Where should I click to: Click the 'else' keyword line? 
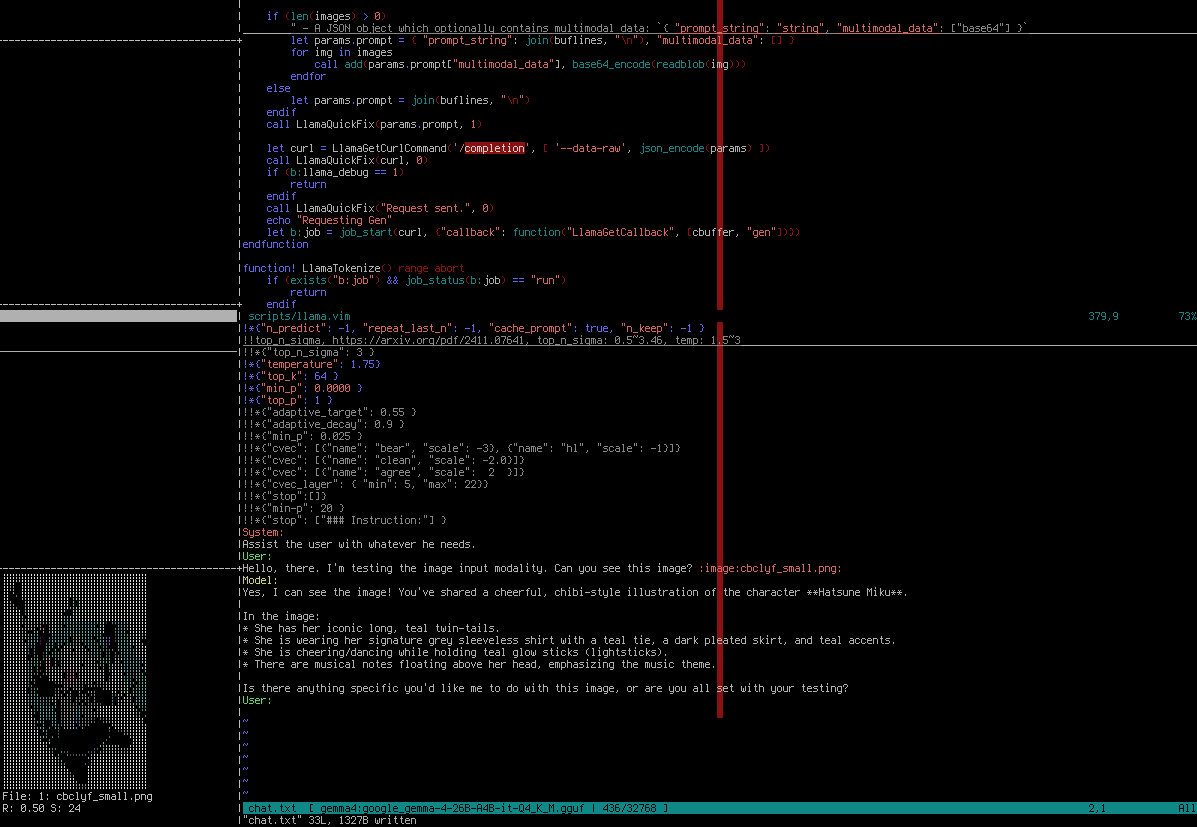click(x=278, y=89)
